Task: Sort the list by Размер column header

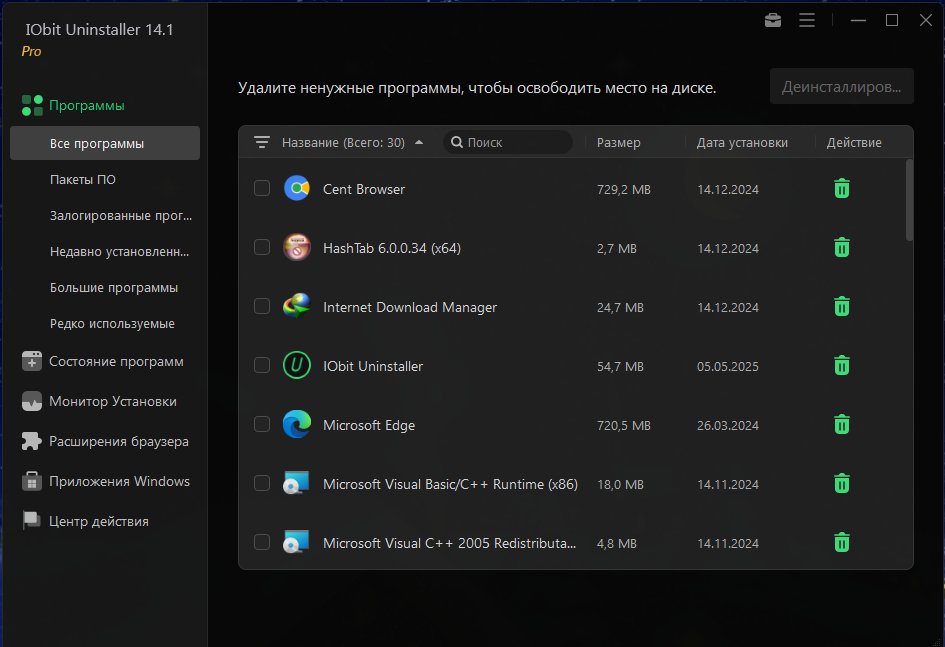Action: pos(618,143)
